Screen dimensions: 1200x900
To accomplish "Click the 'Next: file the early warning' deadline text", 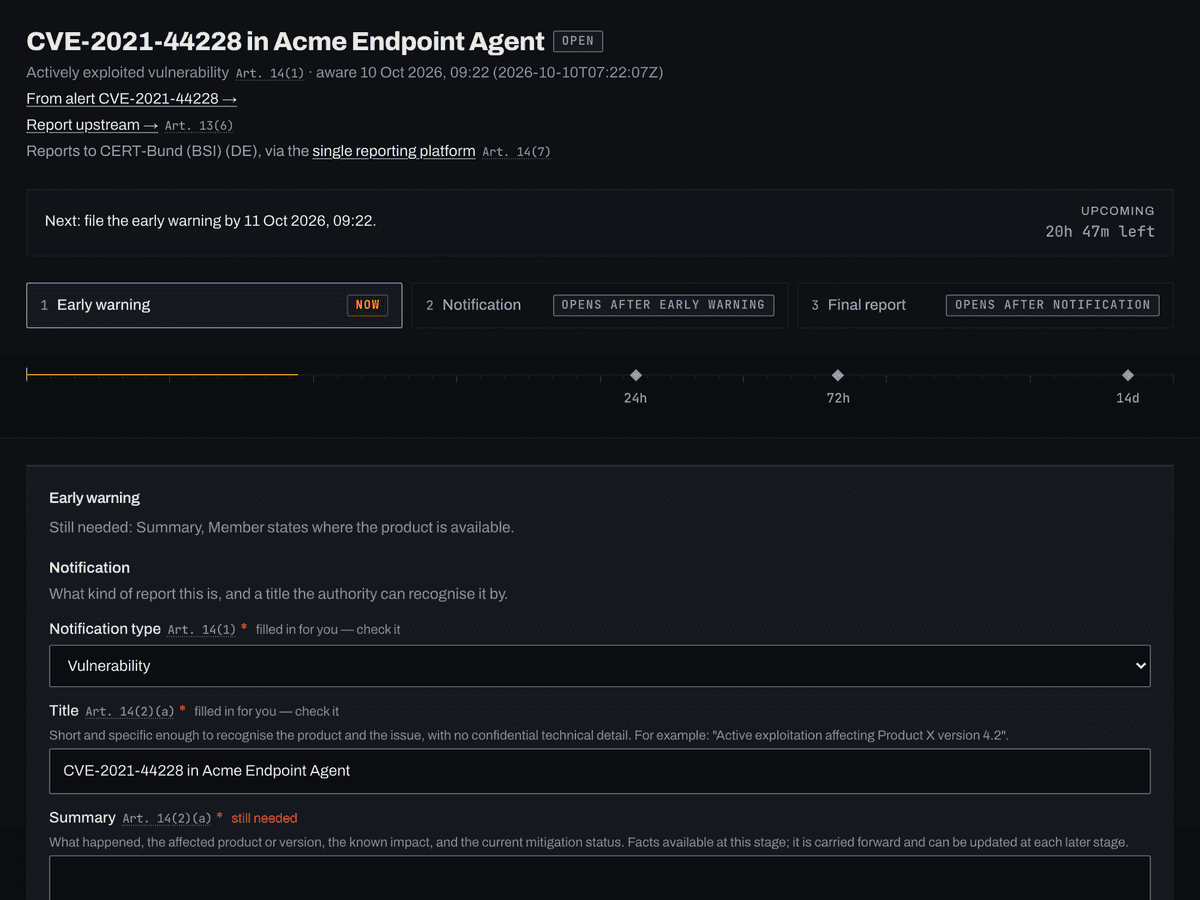I will click(x=211, y=221).
